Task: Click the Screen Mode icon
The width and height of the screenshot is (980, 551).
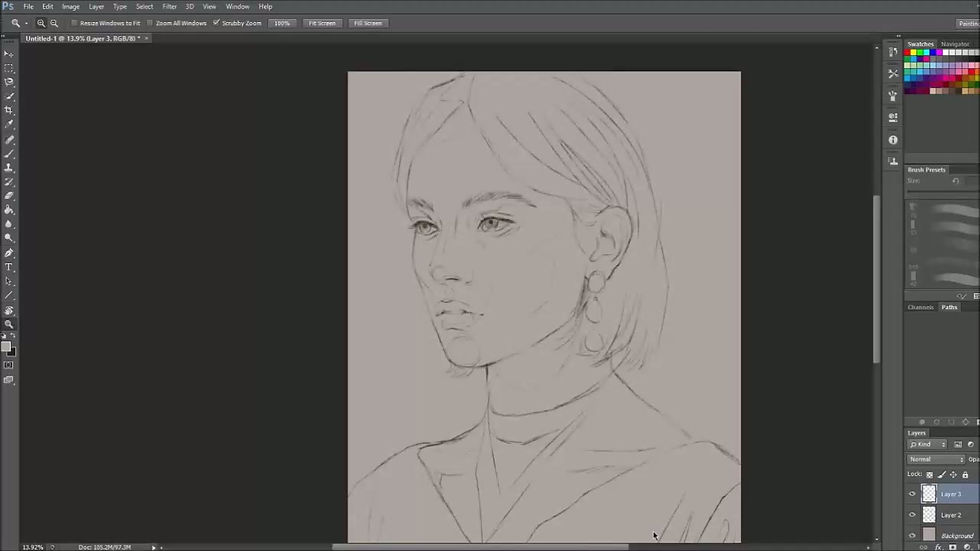Action: 9,380
